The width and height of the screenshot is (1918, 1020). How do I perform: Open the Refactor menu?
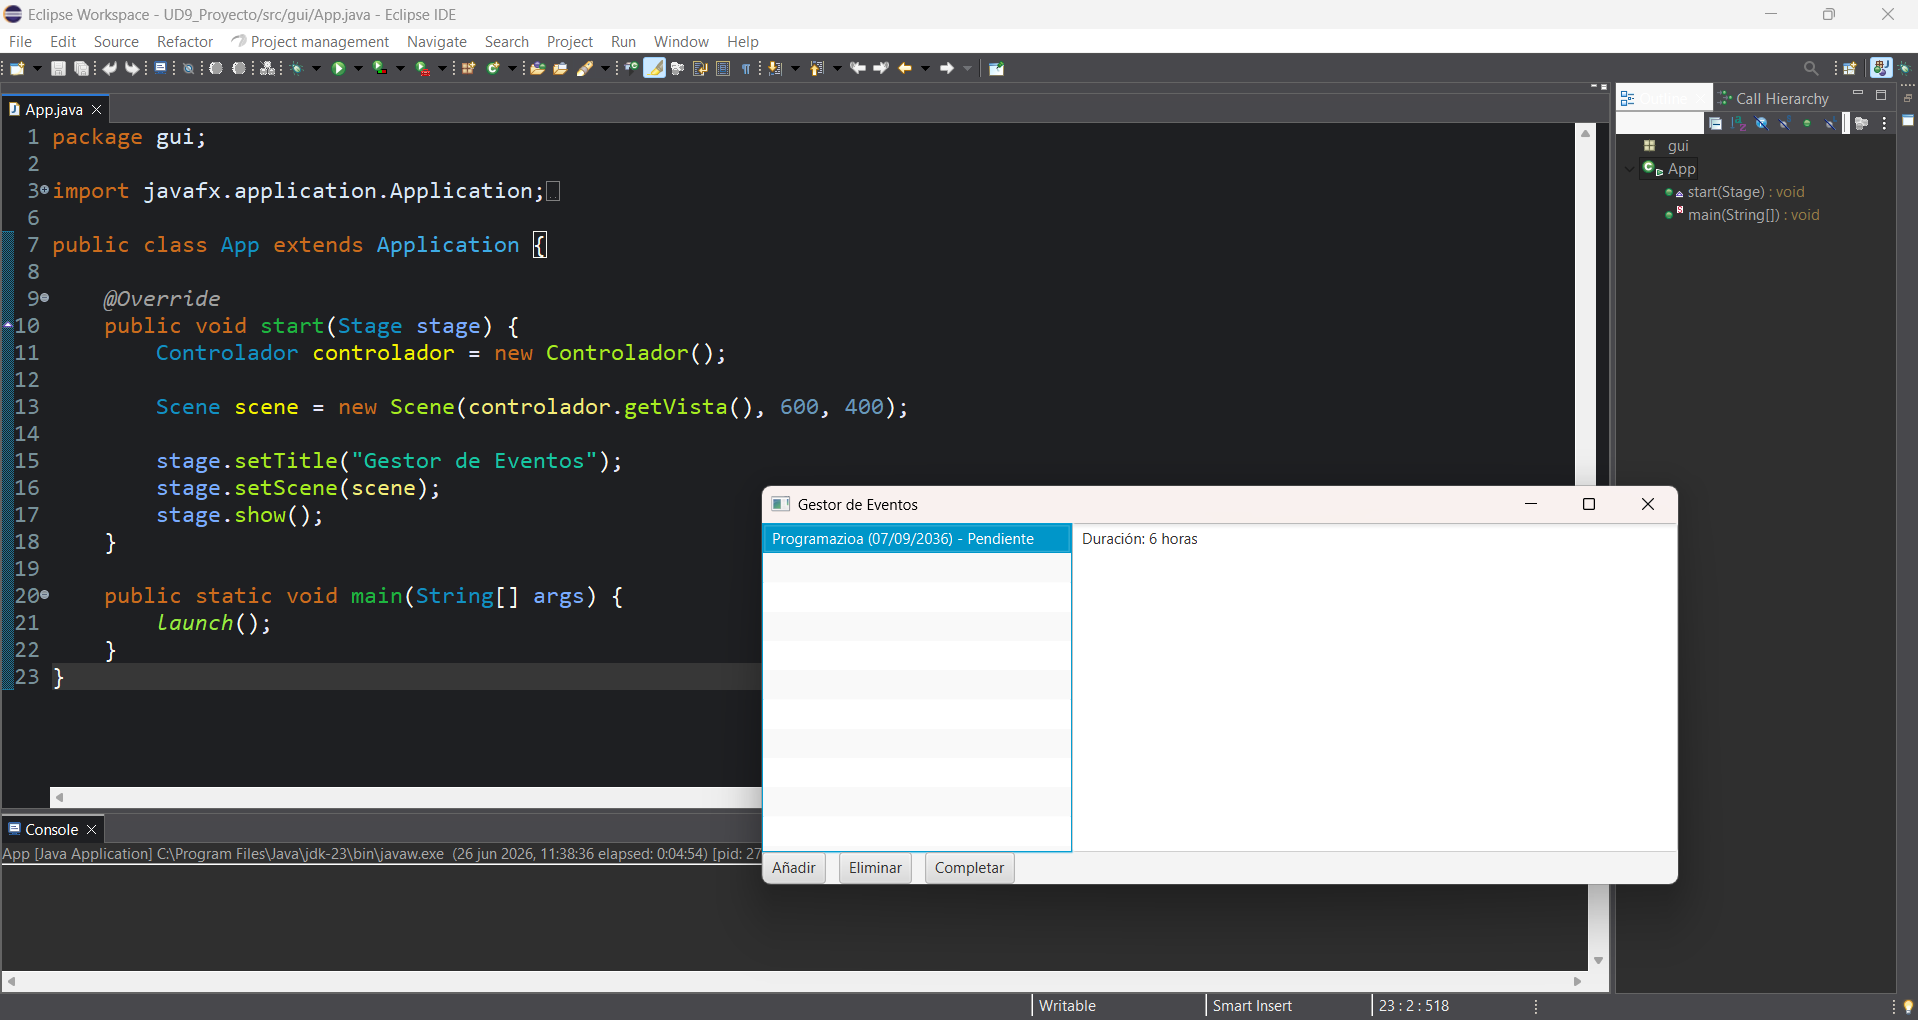pos(185,41)
